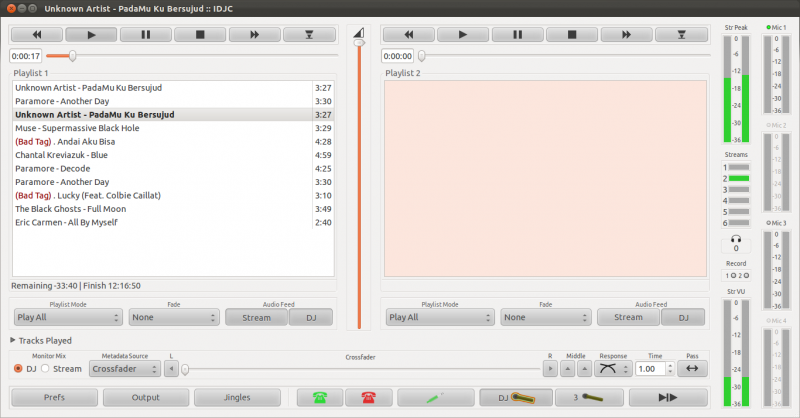Viewport: 800px width, 418px height.
Task: Expand the Tracks Played section
Action: pyautogui.click(x=14, y=341)
